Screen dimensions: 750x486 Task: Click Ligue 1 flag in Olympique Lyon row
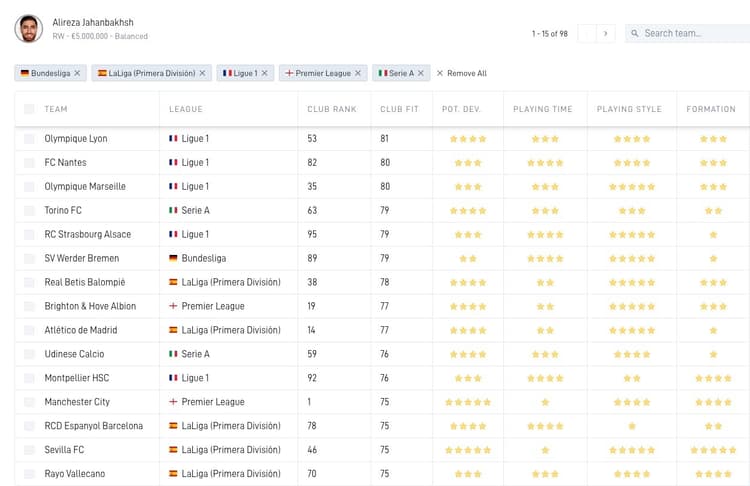(x=173, y=139)
